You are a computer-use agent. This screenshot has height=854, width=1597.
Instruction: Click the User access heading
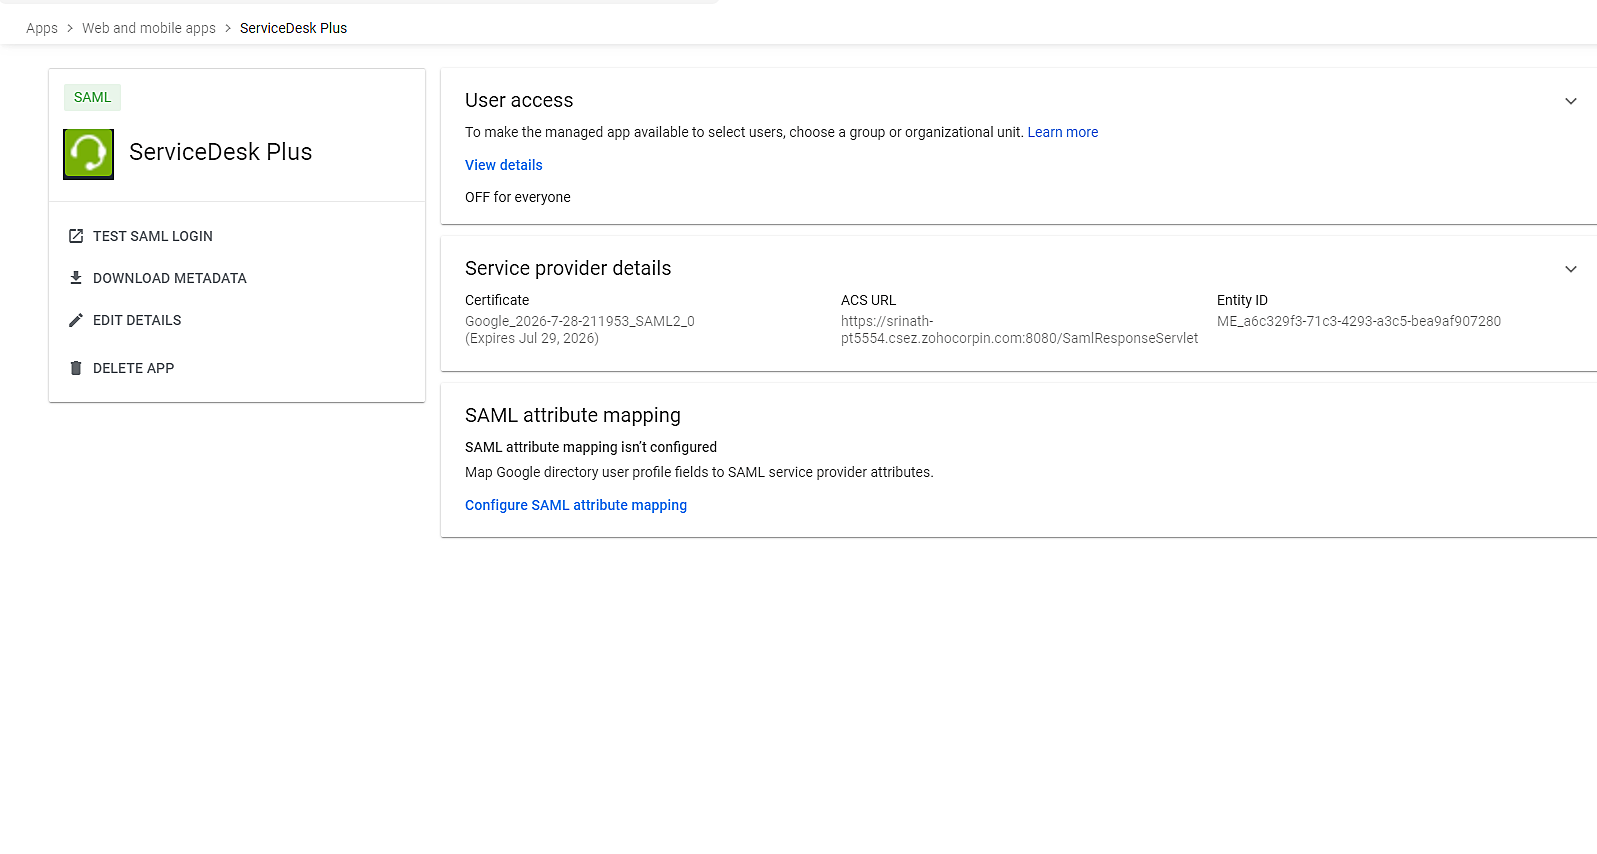pos(519,100)
